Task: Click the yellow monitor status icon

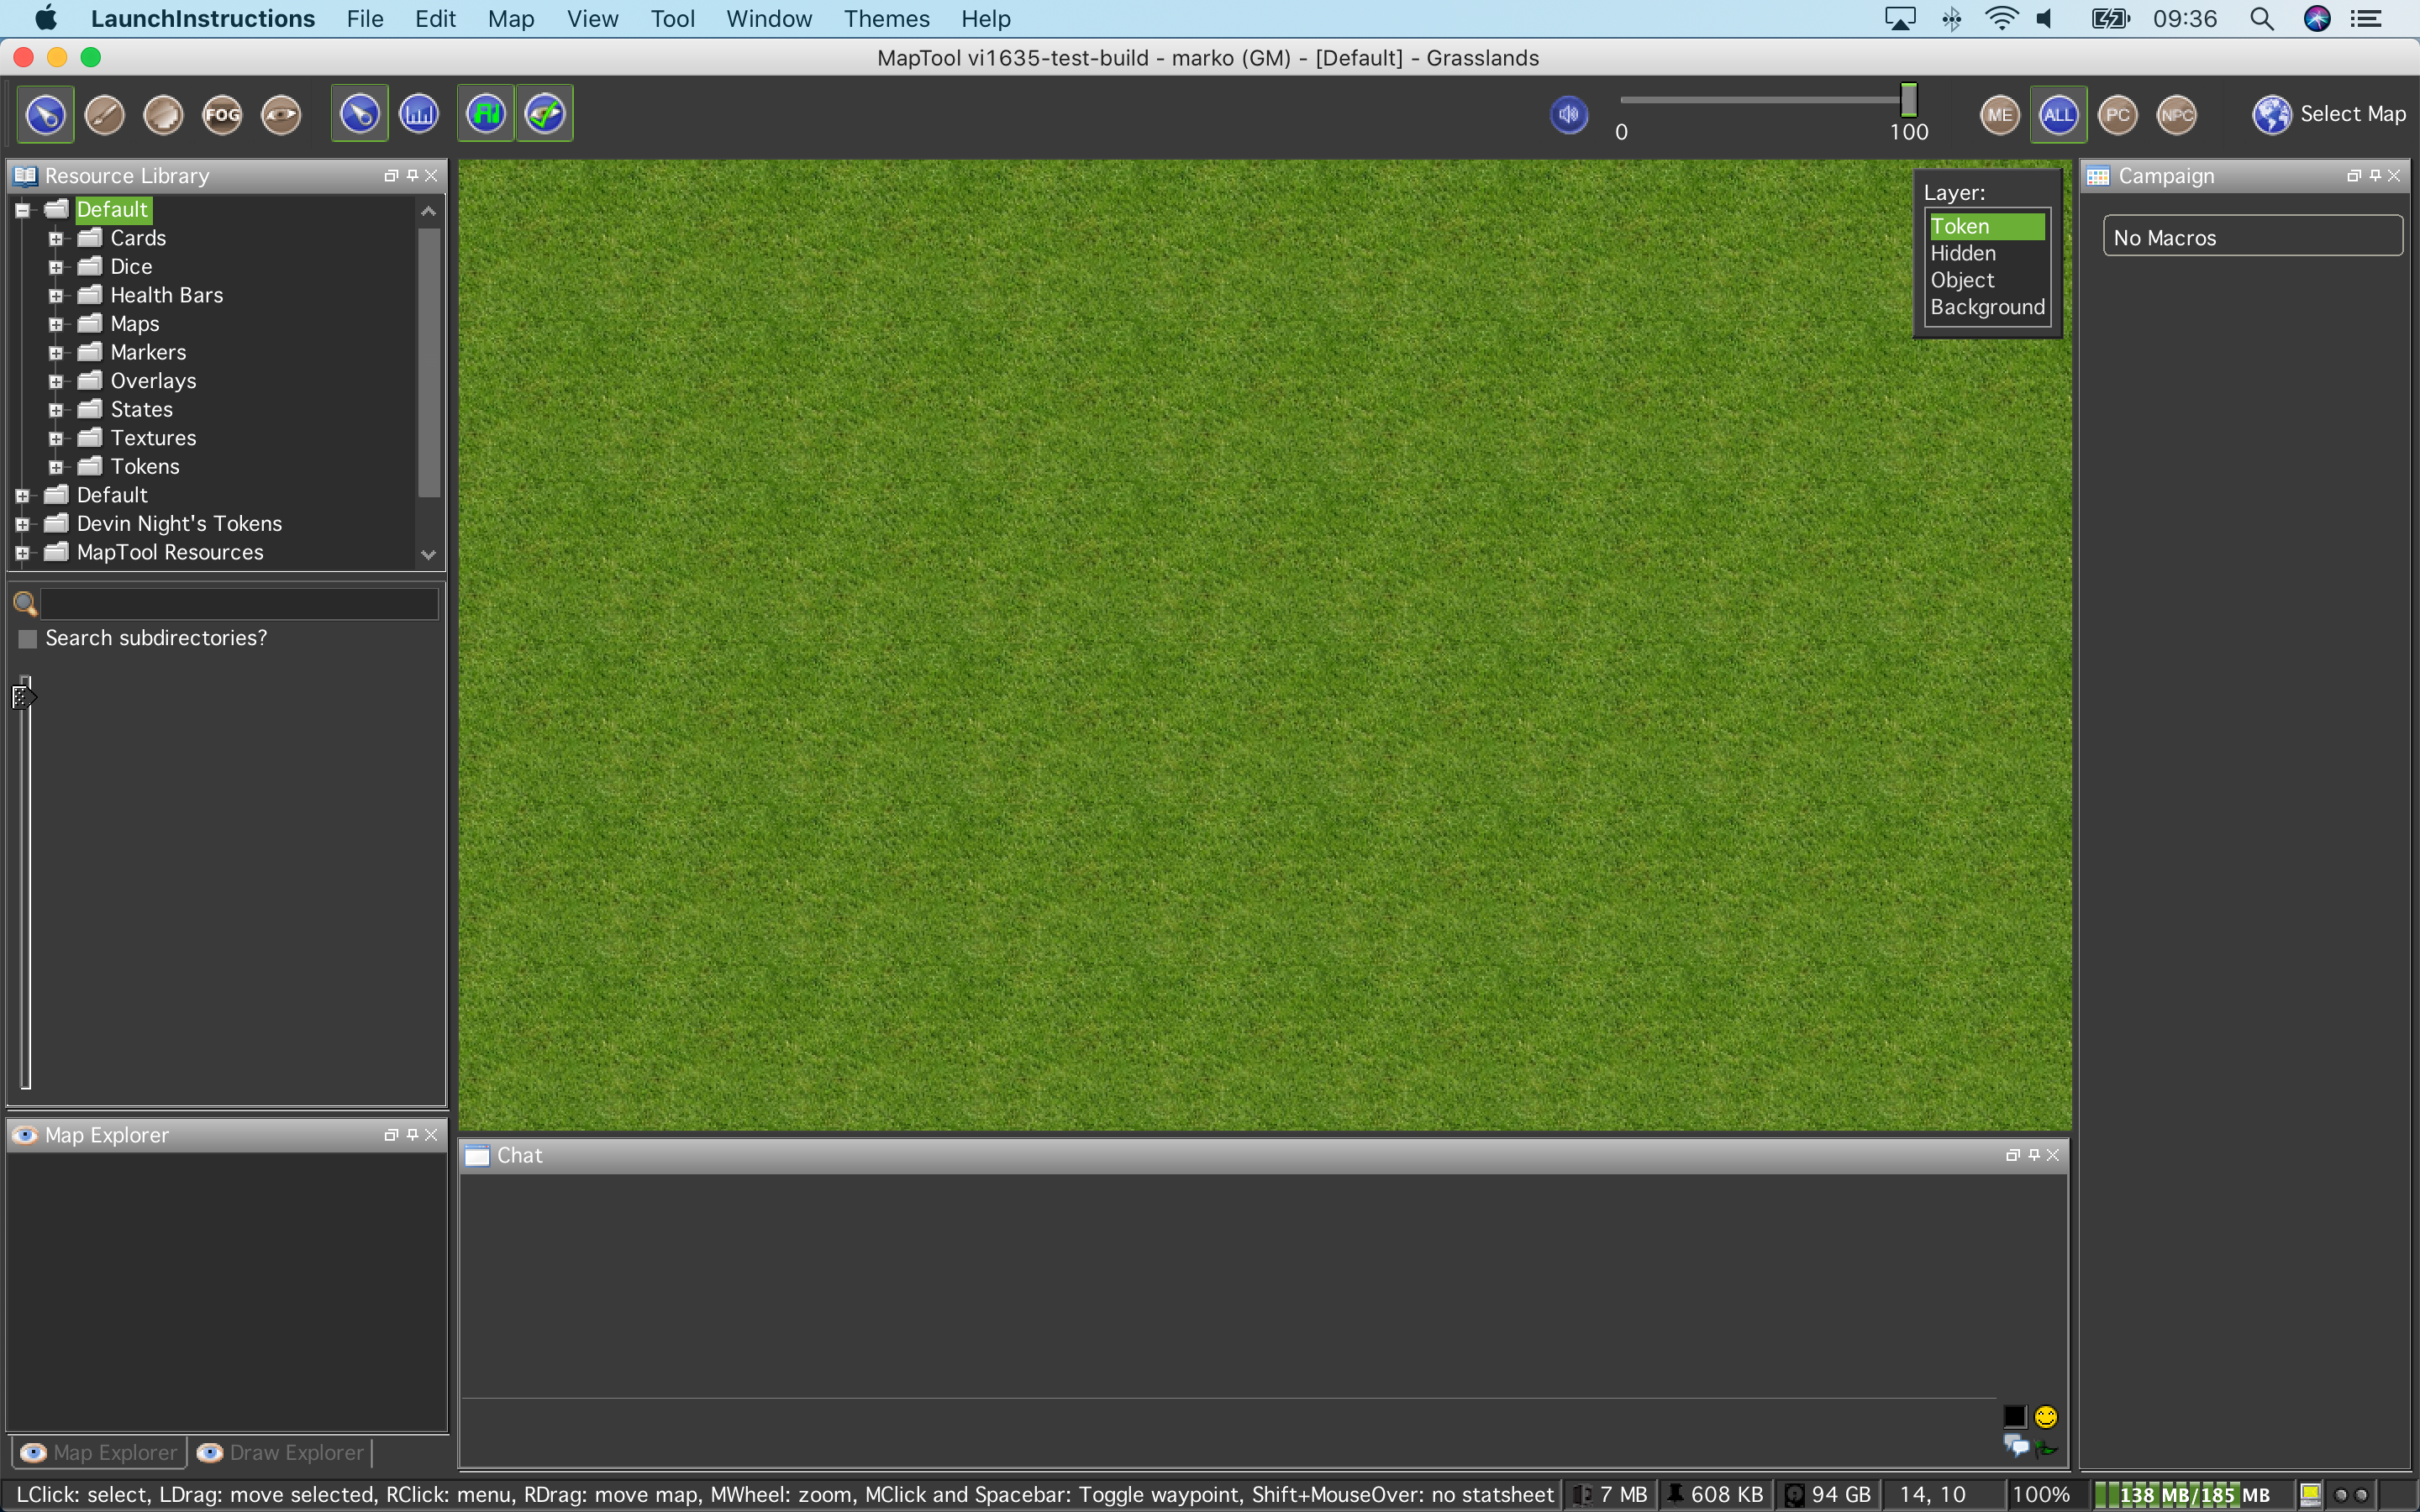Action: tap(2310, 1495)
